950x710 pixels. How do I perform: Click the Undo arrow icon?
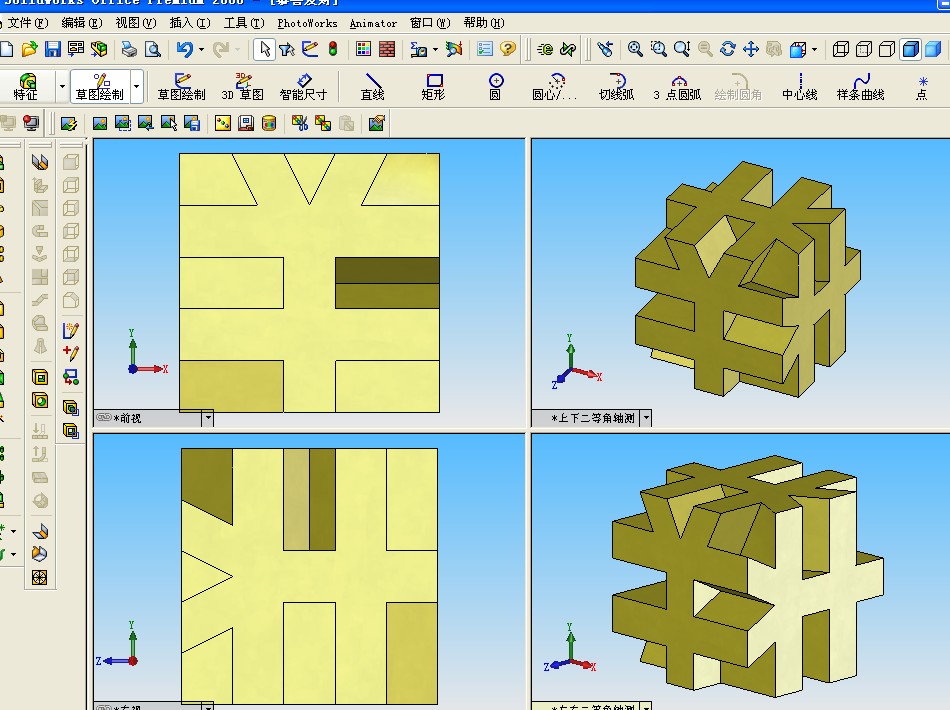coord(184,49)
